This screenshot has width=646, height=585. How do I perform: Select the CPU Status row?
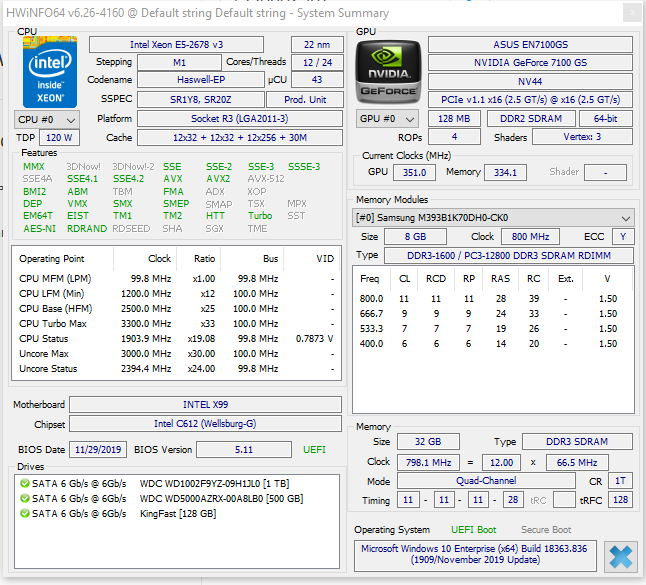tap(176, 339)
